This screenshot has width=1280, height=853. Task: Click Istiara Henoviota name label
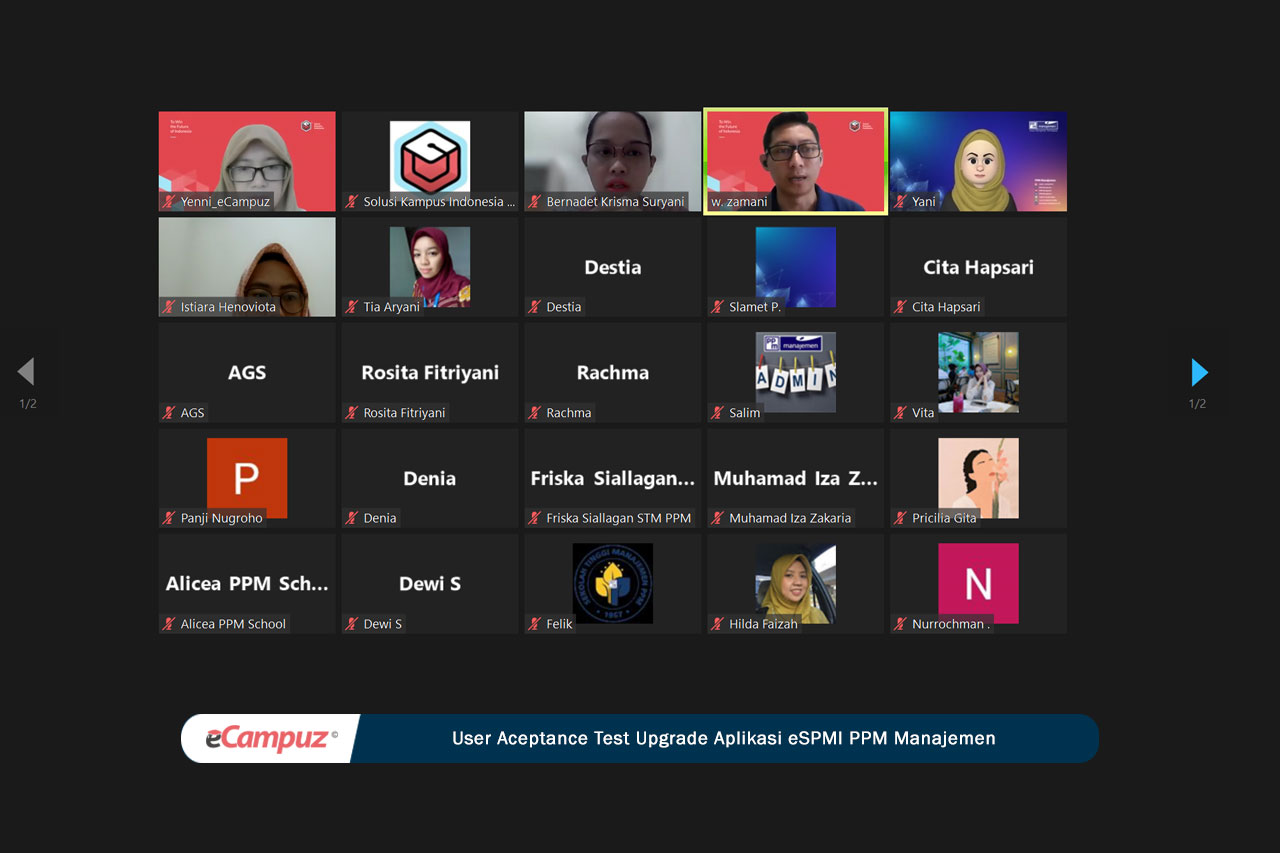[228, 307]
